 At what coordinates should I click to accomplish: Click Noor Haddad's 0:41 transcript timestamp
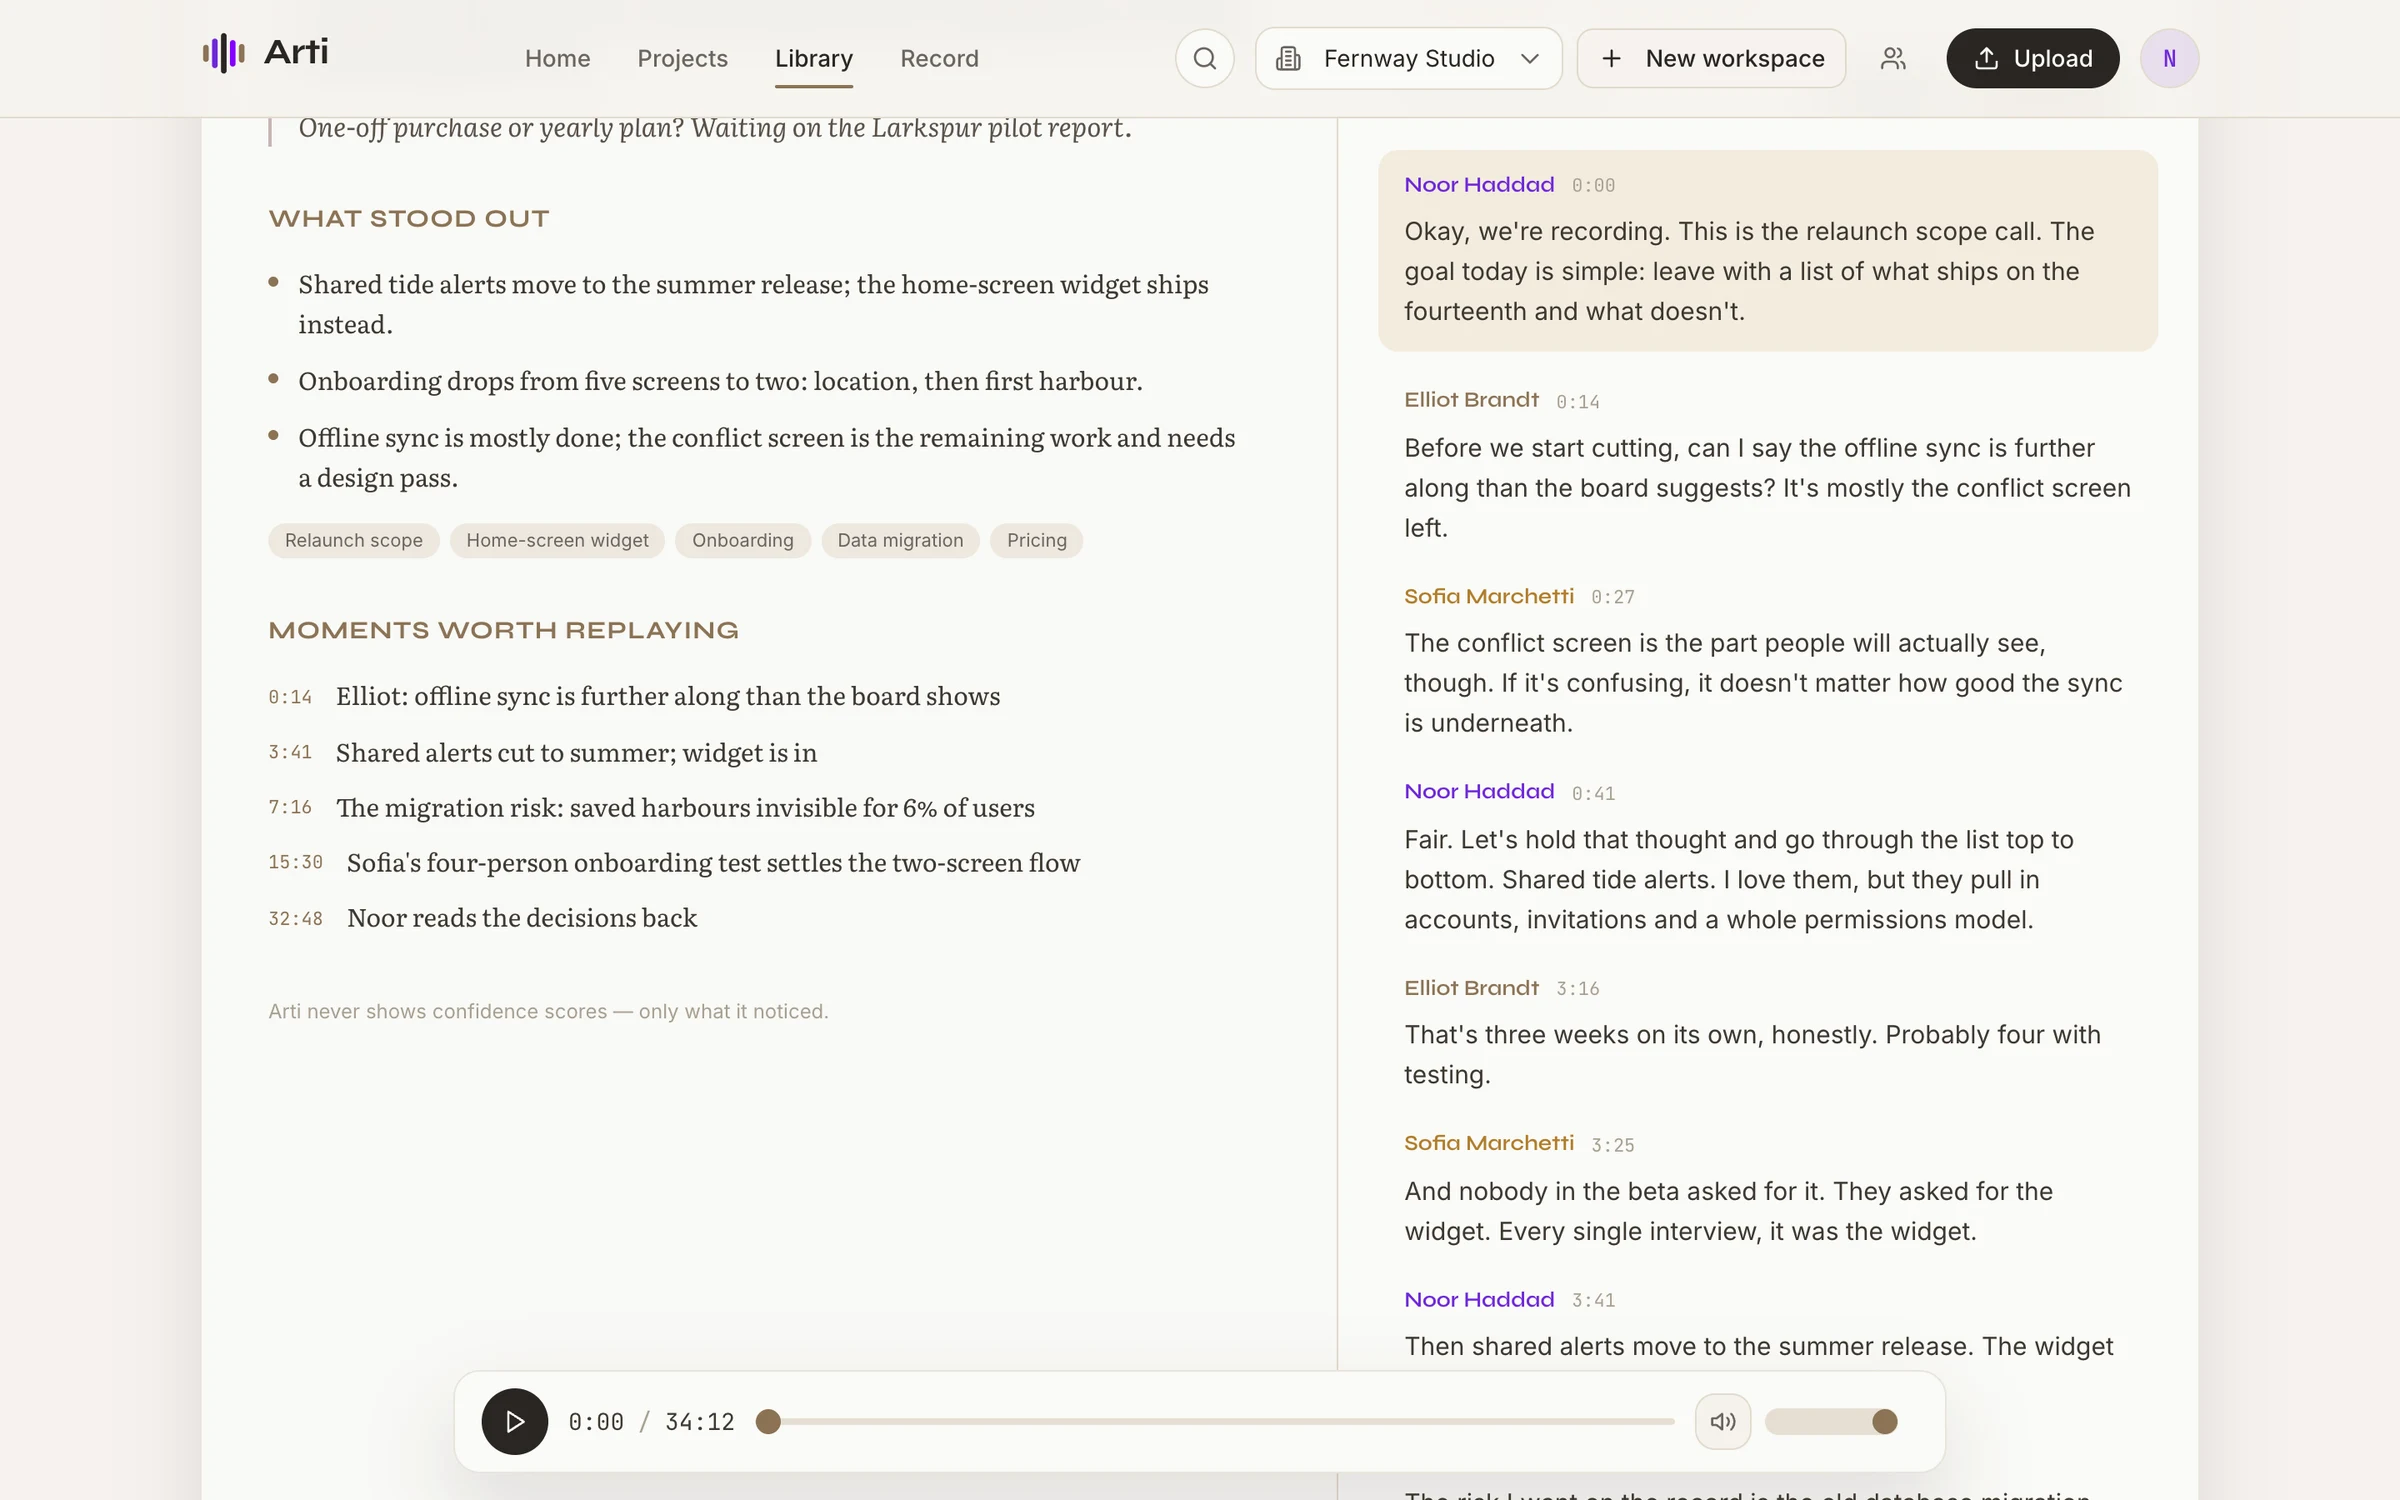tap(1593, 794)
